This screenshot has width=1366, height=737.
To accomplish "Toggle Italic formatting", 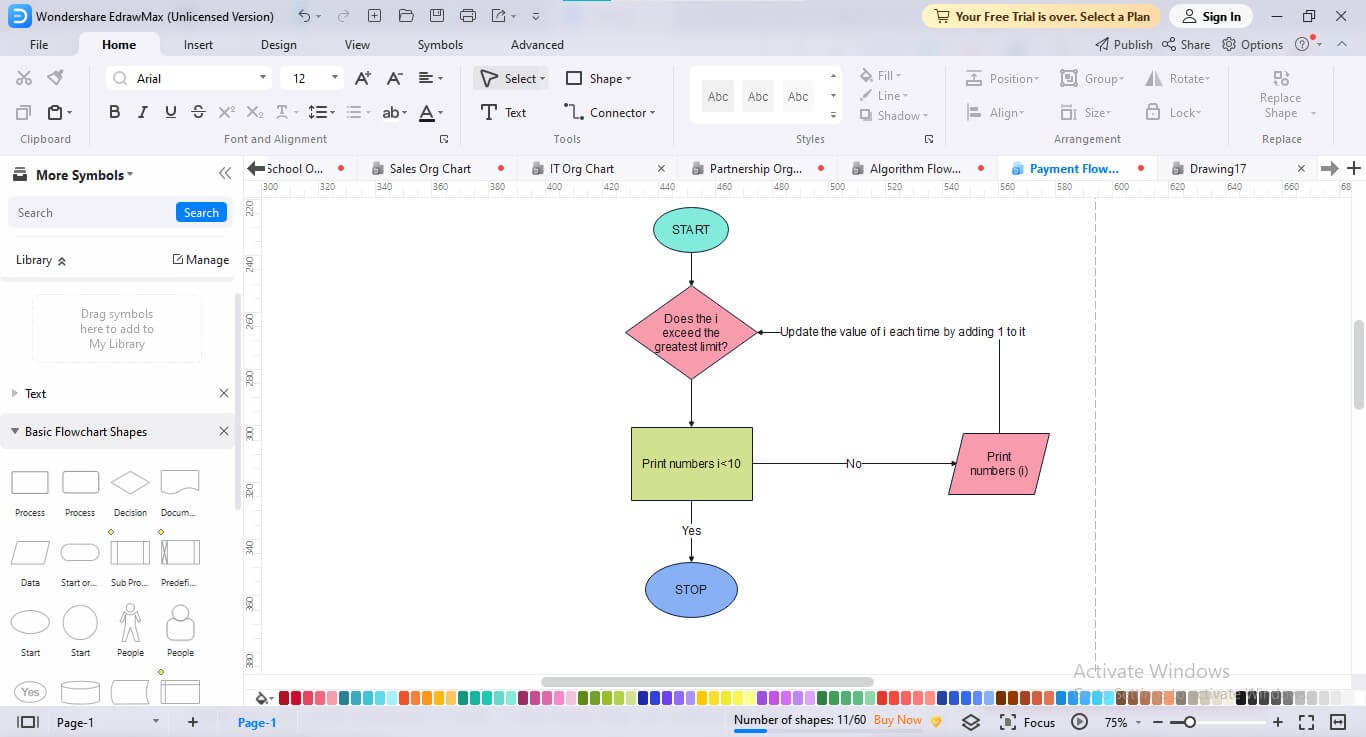I will coord(143,112).
